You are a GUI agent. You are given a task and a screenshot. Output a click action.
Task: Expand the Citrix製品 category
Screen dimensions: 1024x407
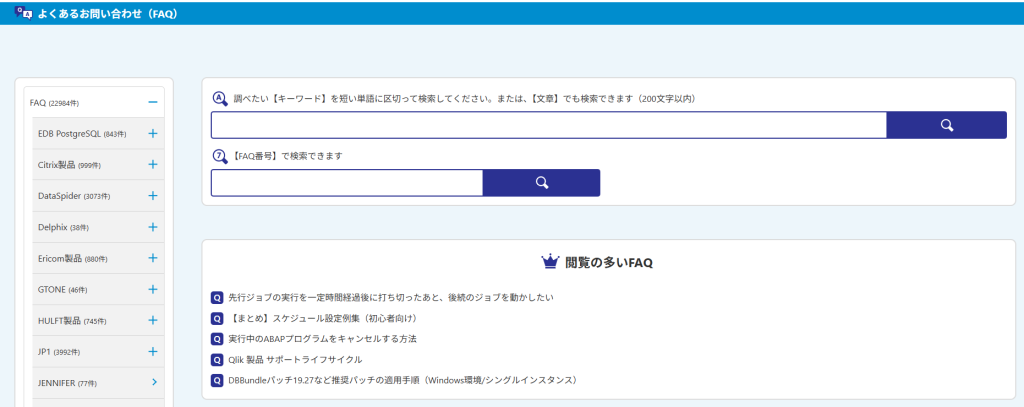click(x=153, y=165)
